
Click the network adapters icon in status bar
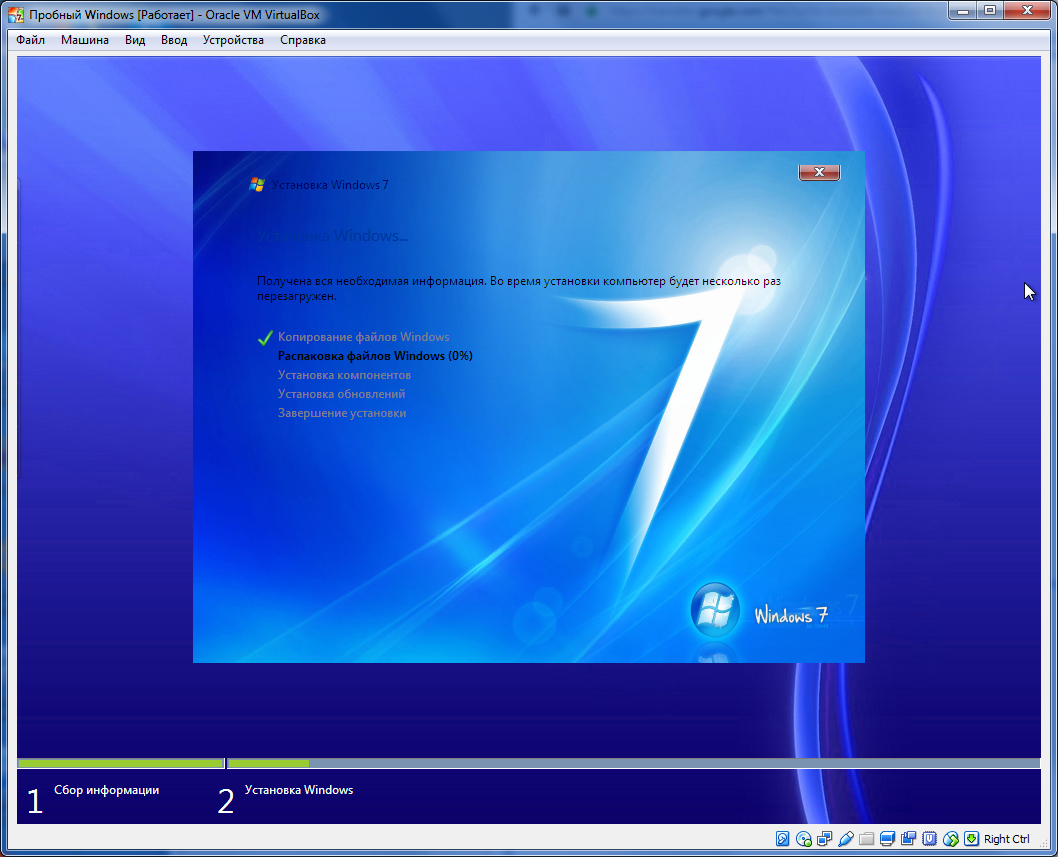pos(822,838)
